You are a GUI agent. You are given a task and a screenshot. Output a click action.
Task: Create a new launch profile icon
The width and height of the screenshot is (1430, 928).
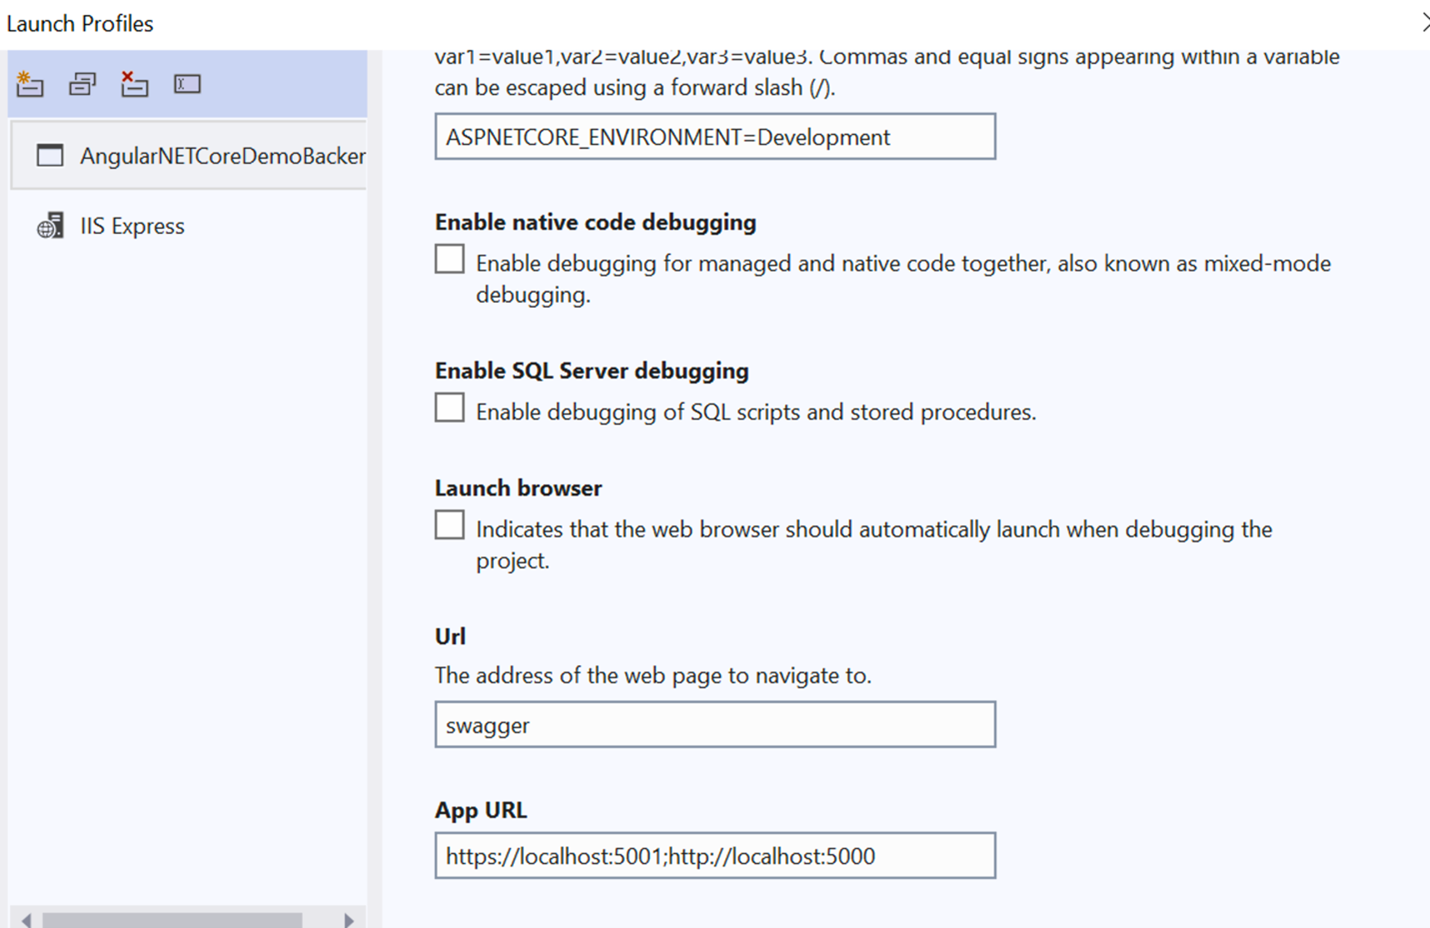[30, 84]
